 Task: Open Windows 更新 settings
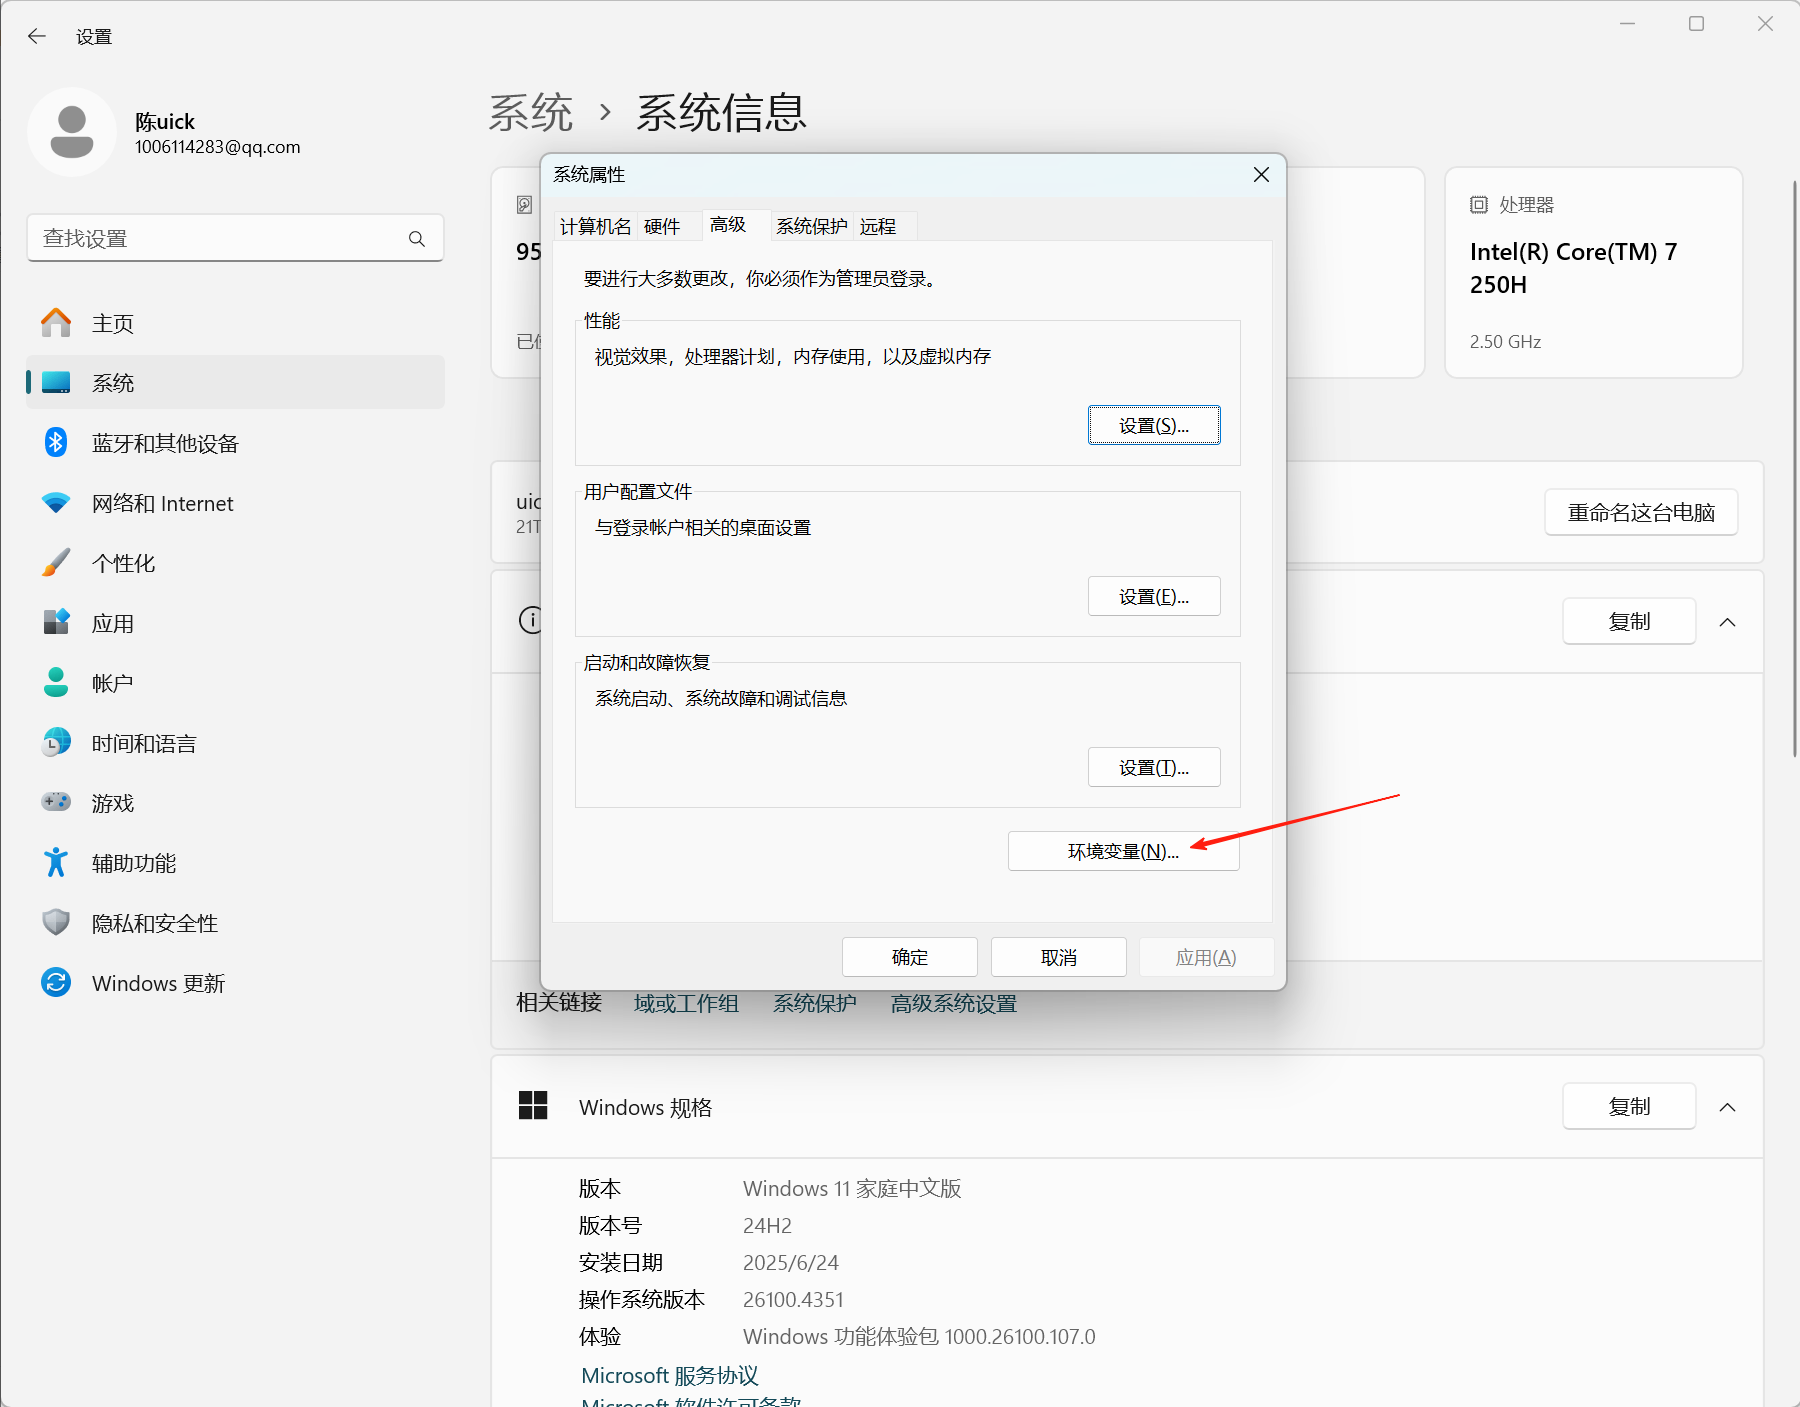point(158,982)
